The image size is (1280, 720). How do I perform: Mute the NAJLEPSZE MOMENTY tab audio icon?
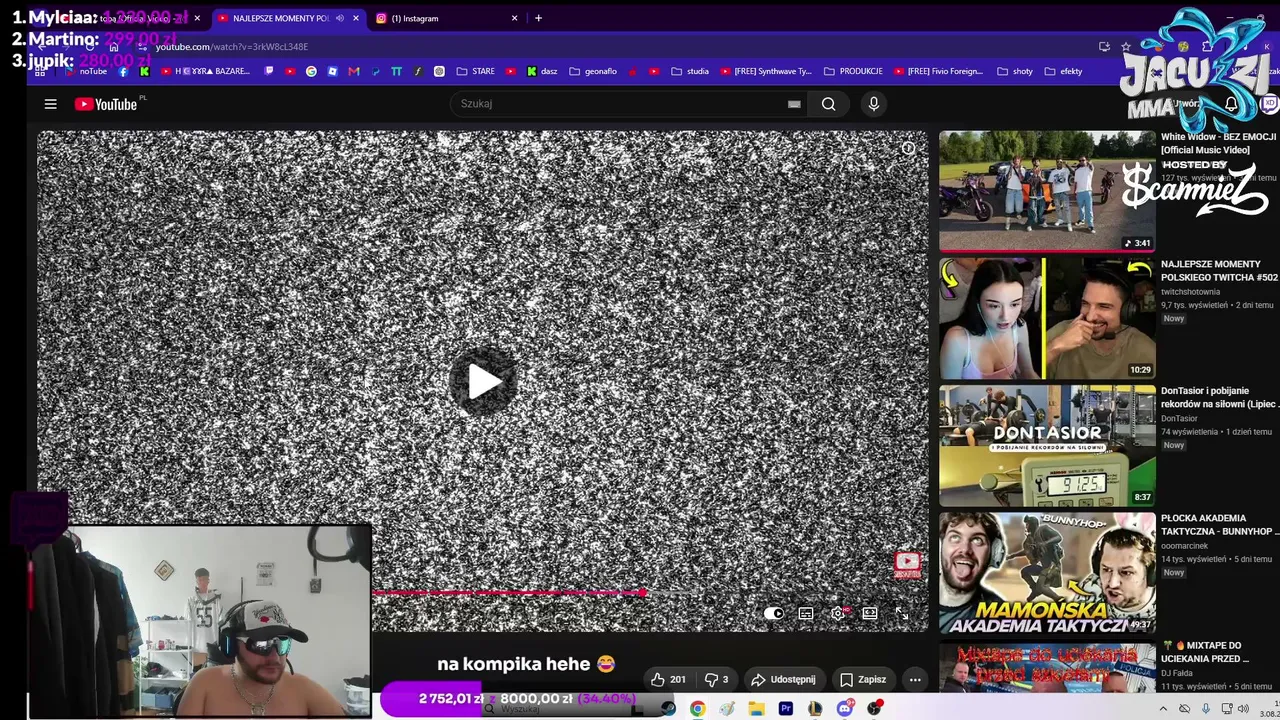pos(340,18)
